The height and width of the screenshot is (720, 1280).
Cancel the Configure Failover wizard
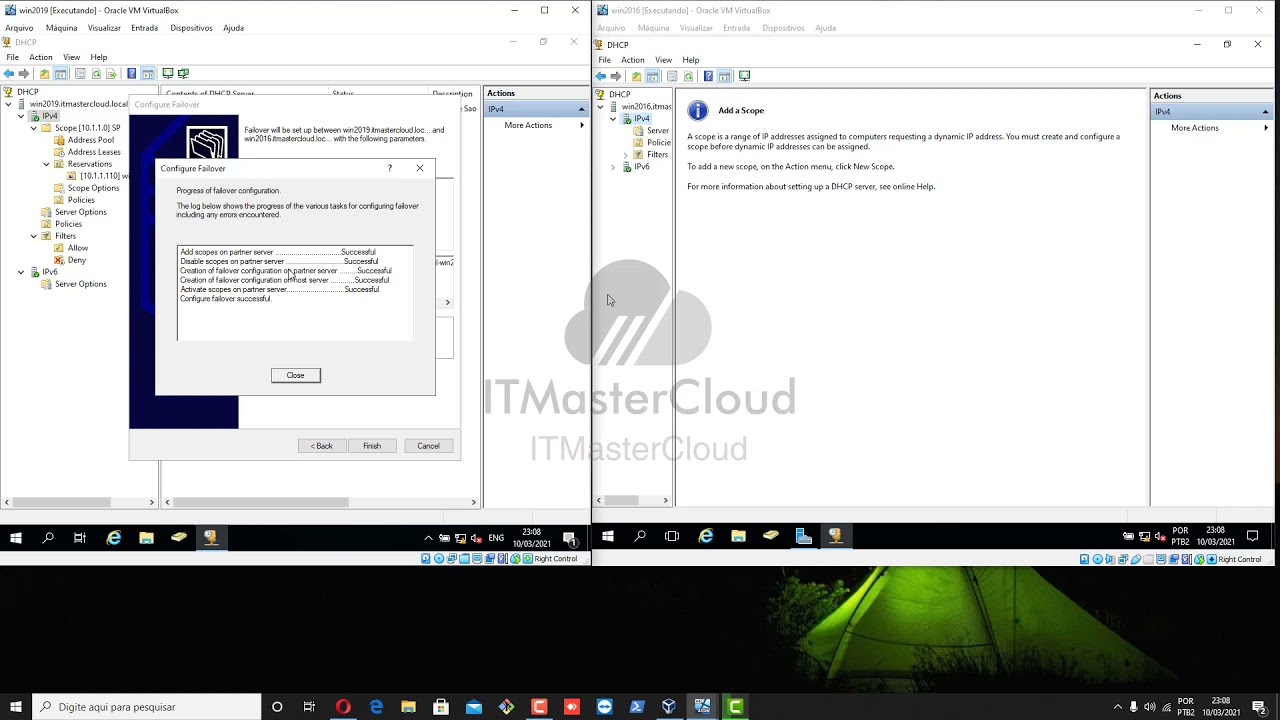(x=428, y=446)
